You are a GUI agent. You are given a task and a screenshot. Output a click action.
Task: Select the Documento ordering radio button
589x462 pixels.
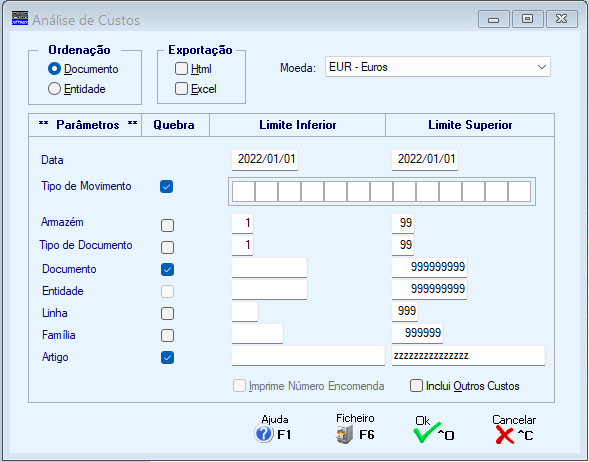pos(54,69)
